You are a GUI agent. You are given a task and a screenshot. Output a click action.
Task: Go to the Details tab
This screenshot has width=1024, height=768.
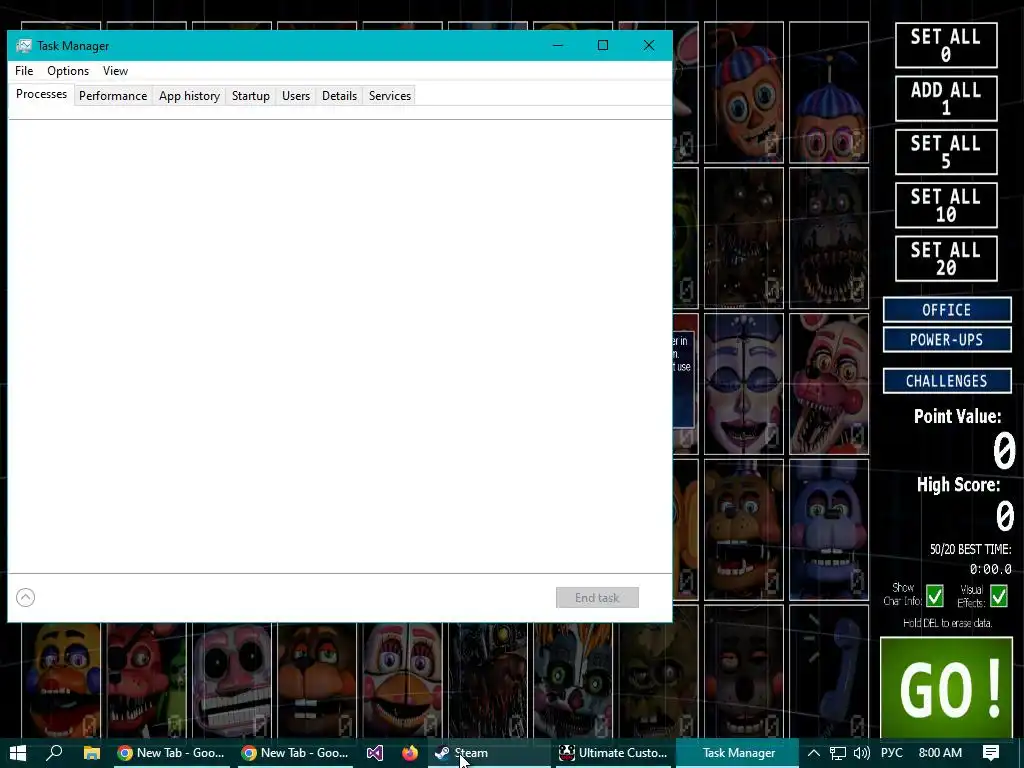pos(340,95)
